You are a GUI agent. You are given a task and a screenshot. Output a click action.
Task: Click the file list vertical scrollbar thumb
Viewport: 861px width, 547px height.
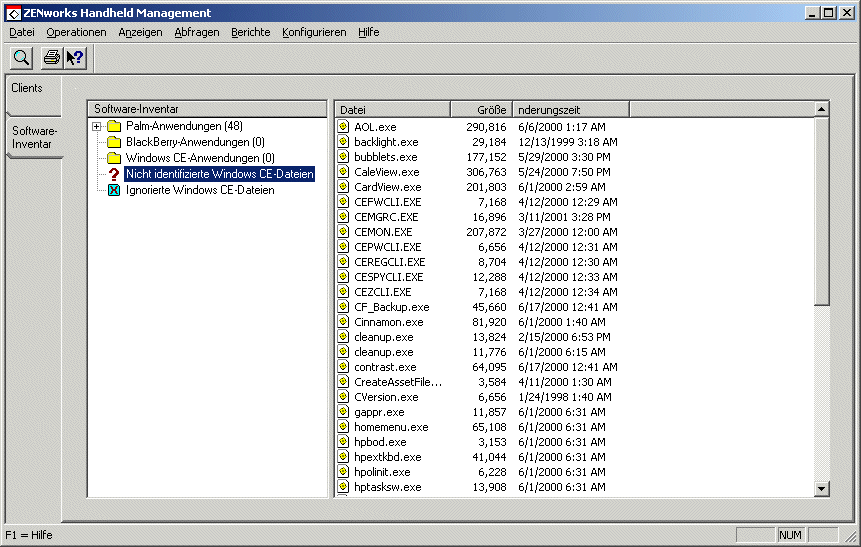821,211
